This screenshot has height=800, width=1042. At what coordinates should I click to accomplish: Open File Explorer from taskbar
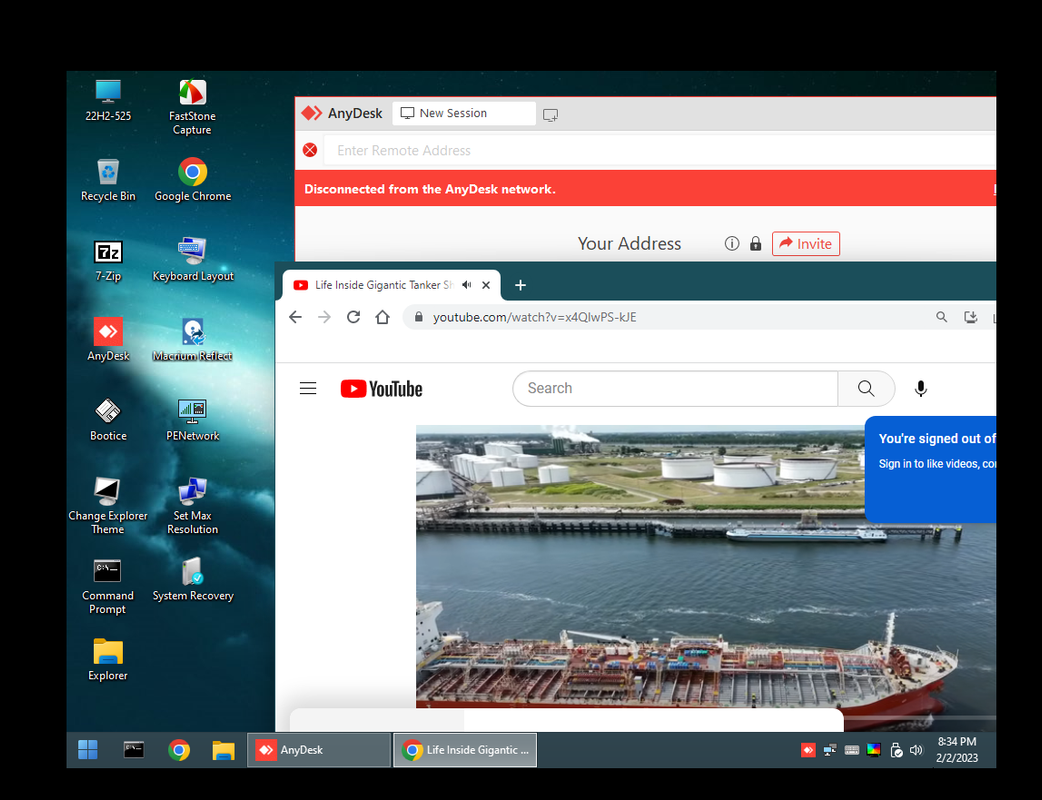pyautogui.click(x=223, y=750)
